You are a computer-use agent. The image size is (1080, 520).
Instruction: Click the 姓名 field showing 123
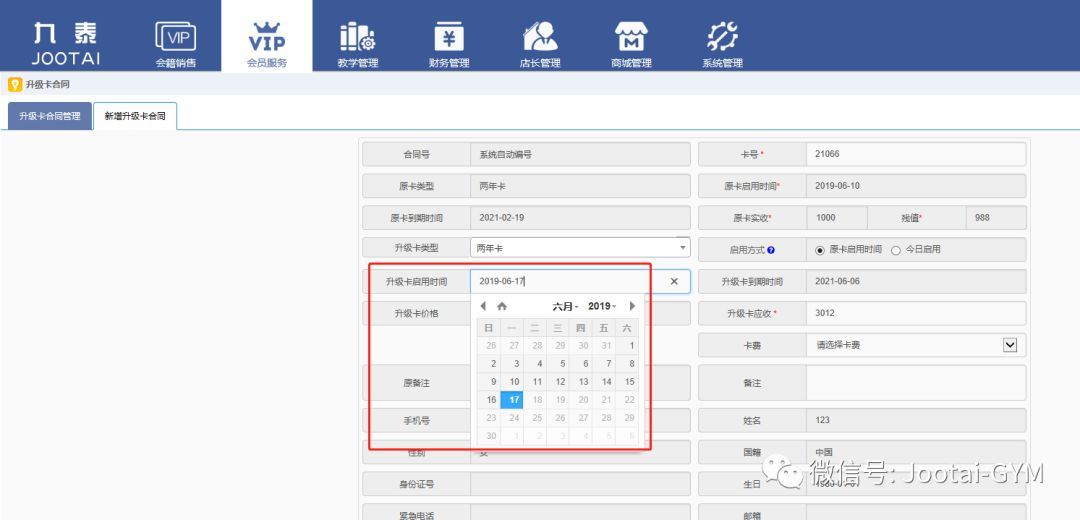916,420
